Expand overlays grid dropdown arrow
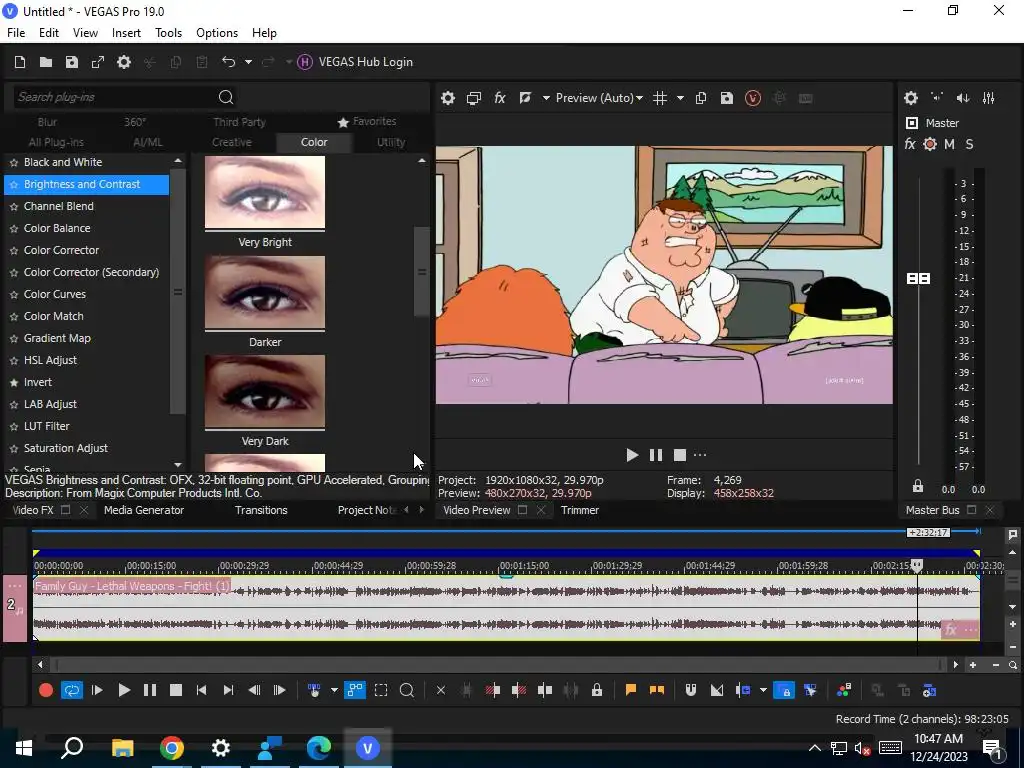 [x=680, y=98]
